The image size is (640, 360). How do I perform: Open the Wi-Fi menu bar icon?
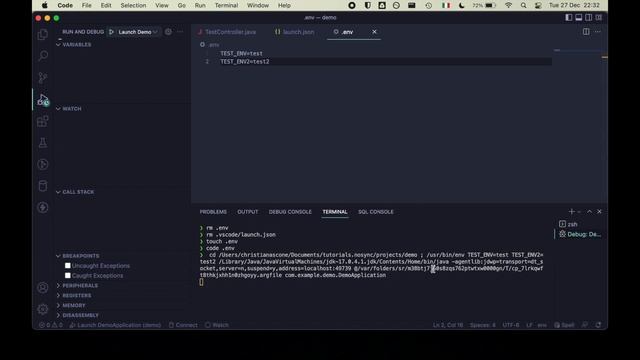(509, 5)
